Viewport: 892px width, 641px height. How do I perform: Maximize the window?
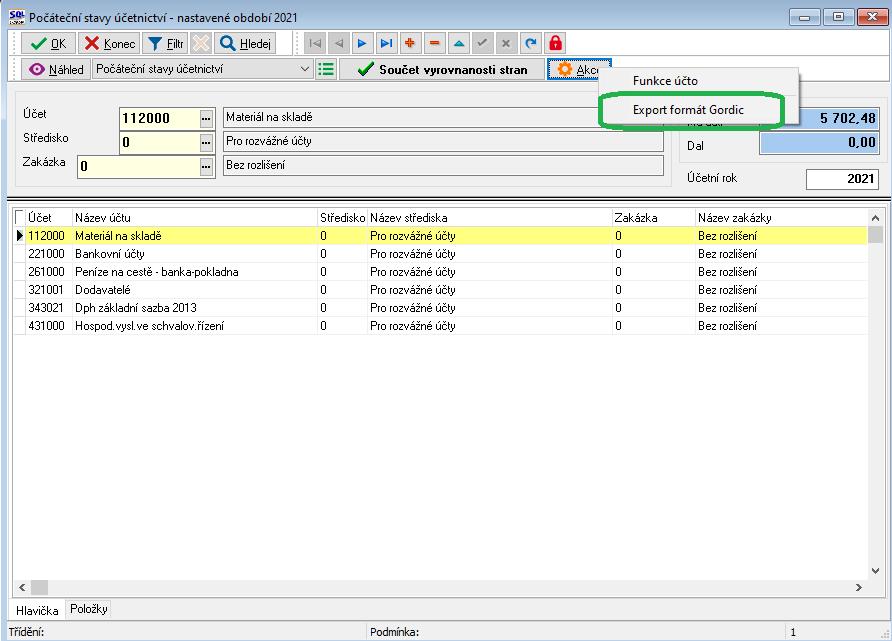(x=838, y=17)
